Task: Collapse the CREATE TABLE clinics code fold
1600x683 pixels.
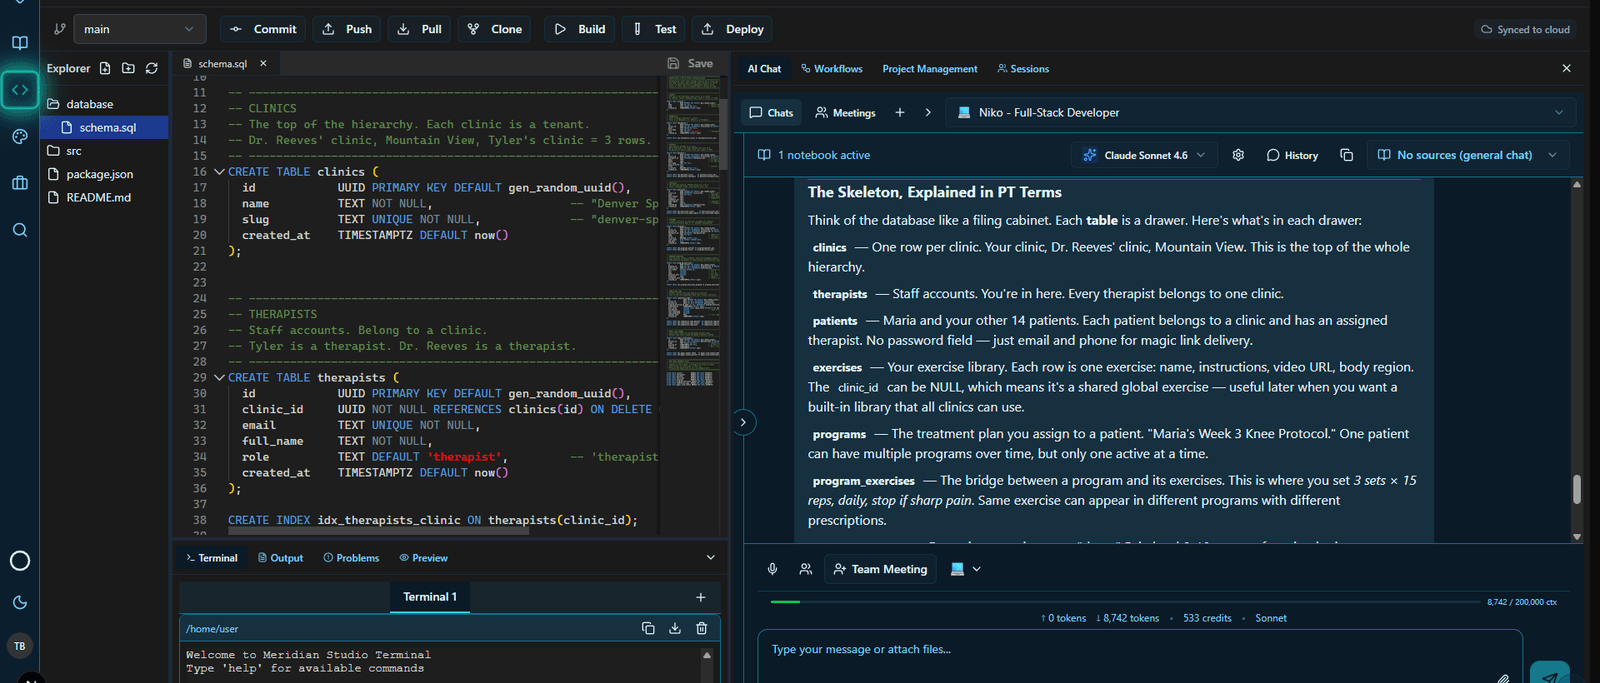Action: [219, 172]
